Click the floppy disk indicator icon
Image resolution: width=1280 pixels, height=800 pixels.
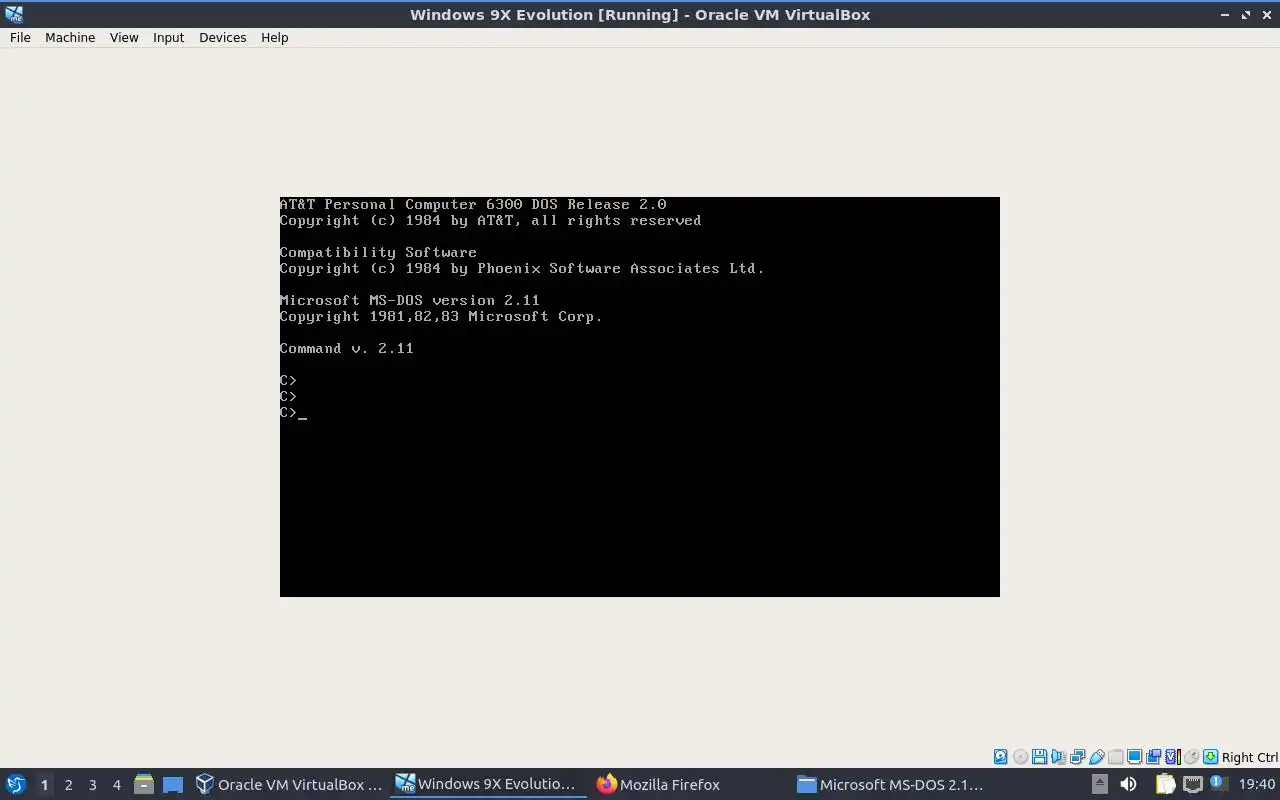(x=1039, y=757)
